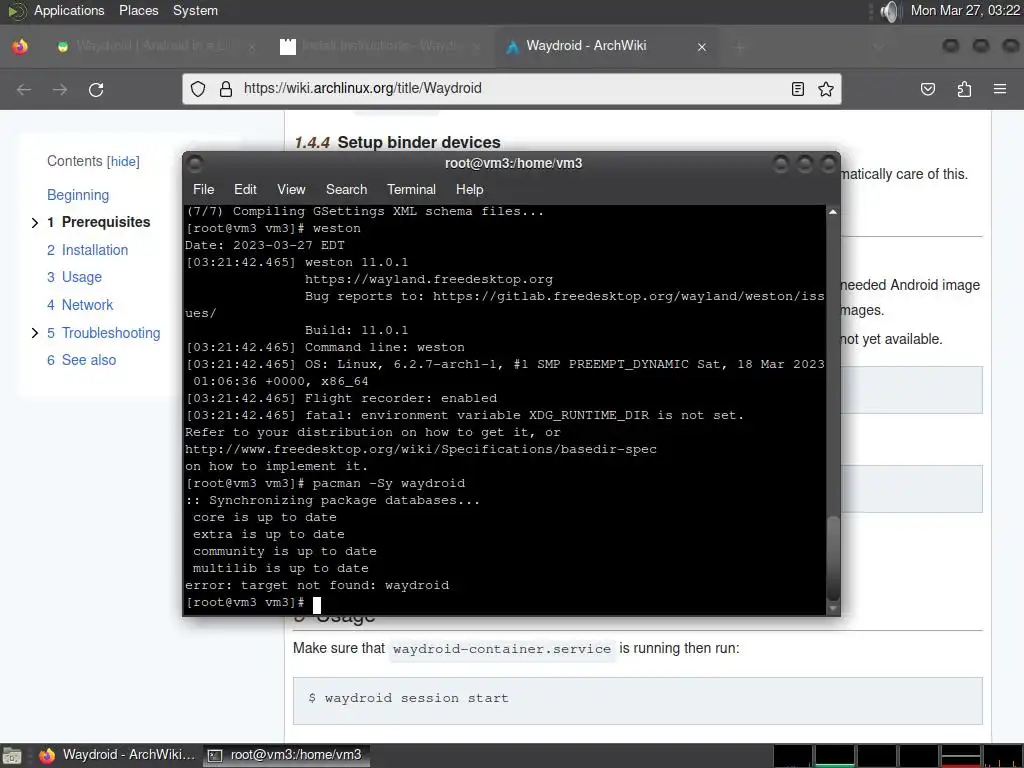Go back with the browser back arrow
The height and width of the screenshot is (768, 1024).
click(24, 89)
